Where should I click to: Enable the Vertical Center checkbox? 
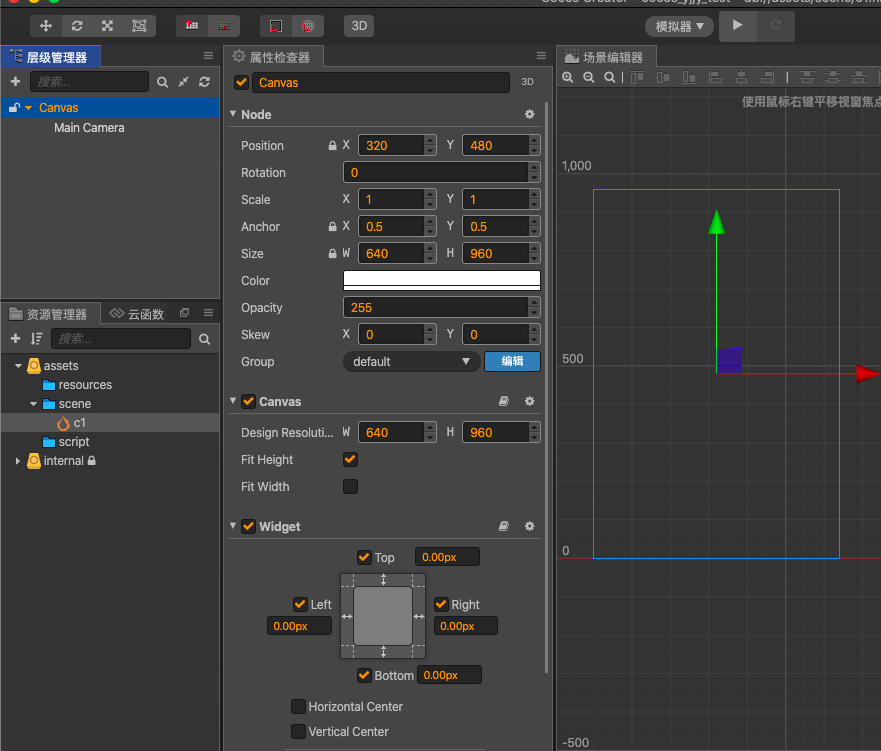(x=298, y=731)
